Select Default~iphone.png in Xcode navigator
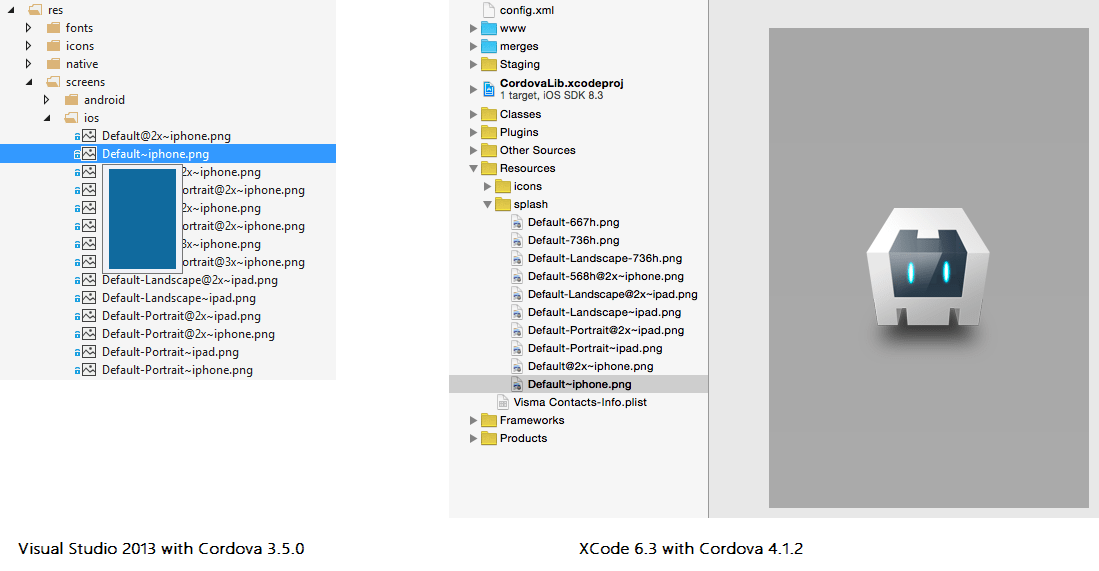Viewport: 1099px width, 571px height. click(578, 384)
